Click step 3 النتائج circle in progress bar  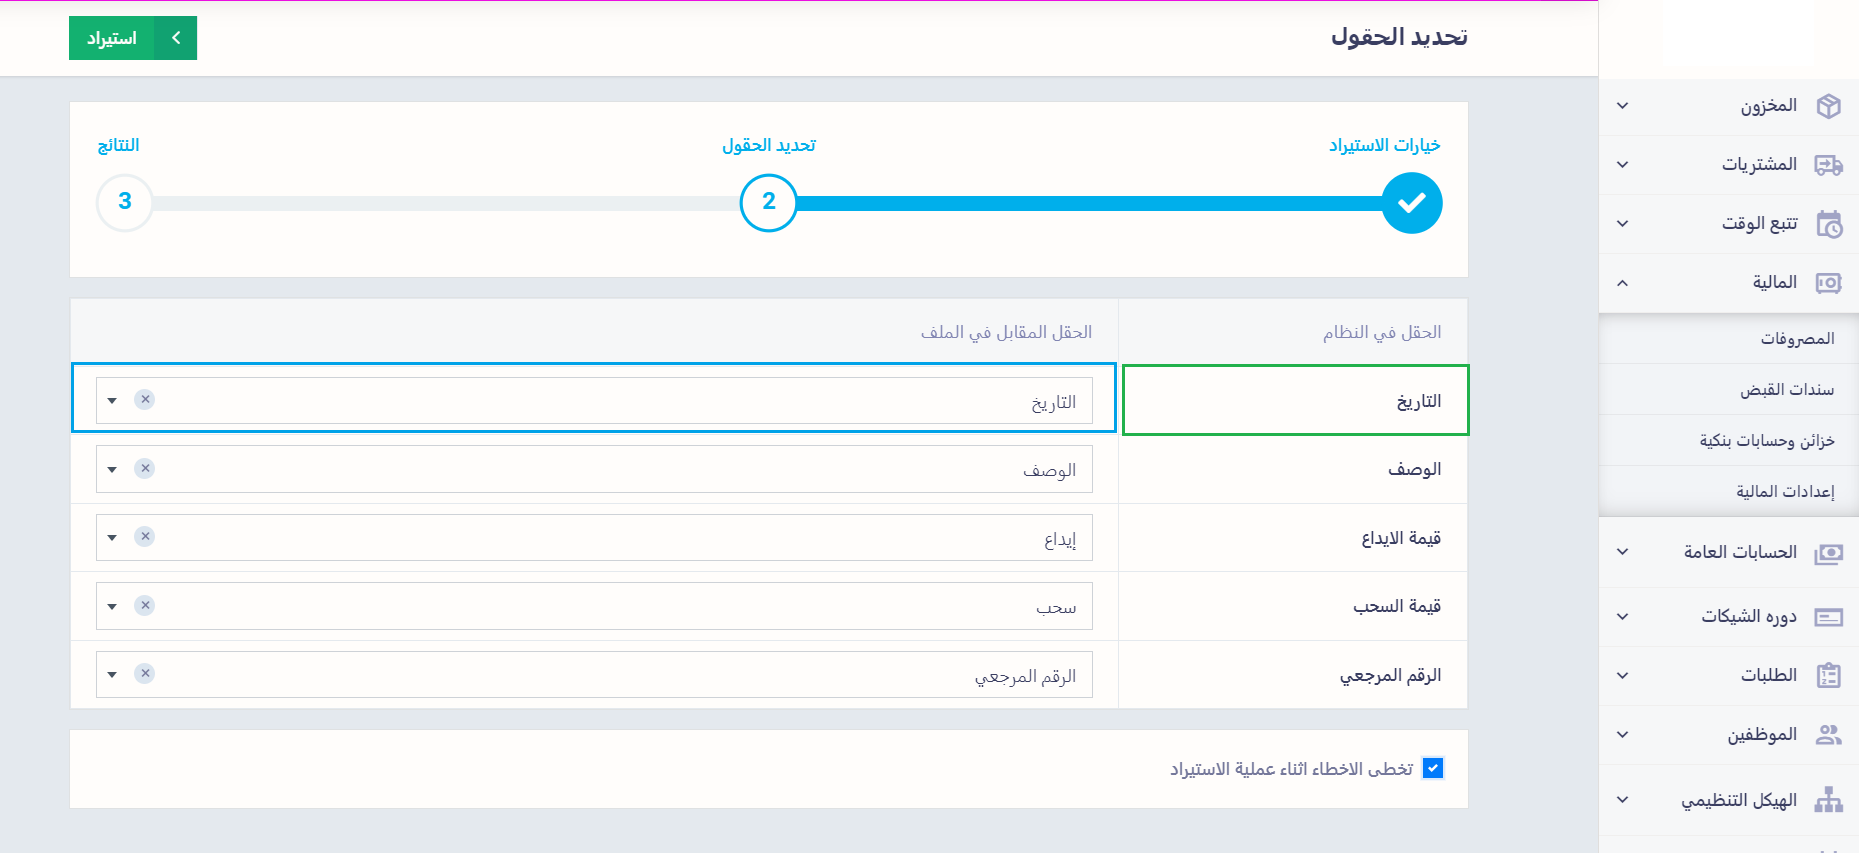pyautogui.click(x=125, y=202)
